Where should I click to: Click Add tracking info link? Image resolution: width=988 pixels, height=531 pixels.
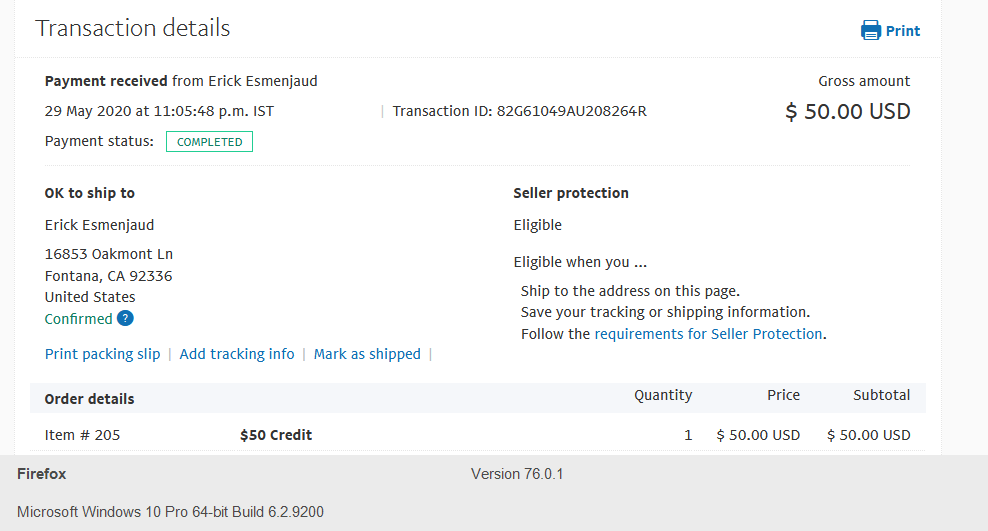(x=237, y=354)
